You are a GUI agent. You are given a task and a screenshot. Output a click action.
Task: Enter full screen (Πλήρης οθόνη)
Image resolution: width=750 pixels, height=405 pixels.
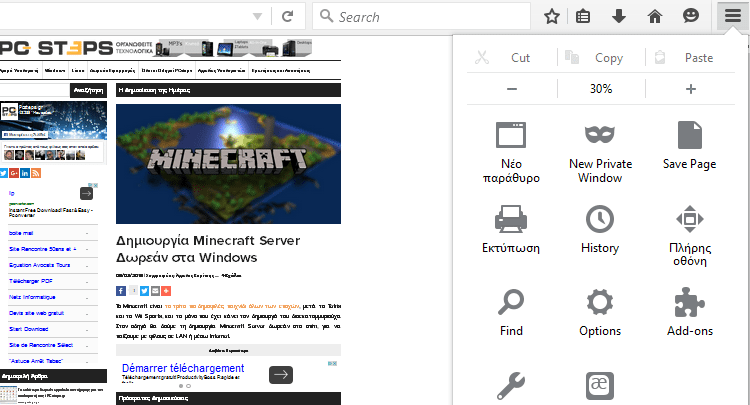point(690,235)
